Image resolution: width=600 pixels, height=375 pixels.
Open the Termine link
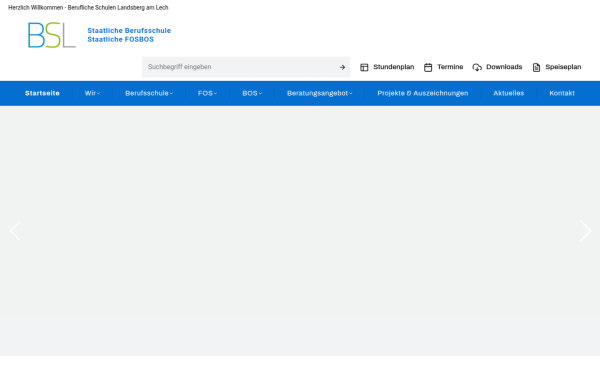pos(450,67)
